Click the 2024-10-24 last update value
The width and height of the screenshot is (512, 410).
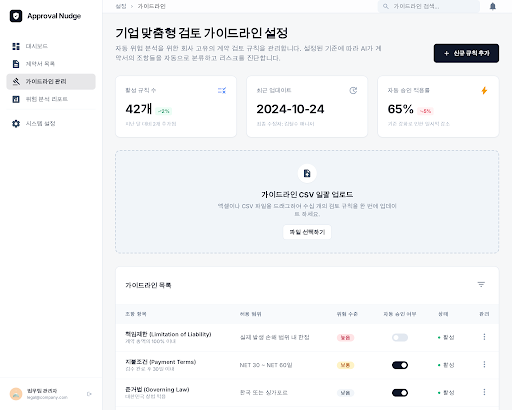(x=290, y=109)
